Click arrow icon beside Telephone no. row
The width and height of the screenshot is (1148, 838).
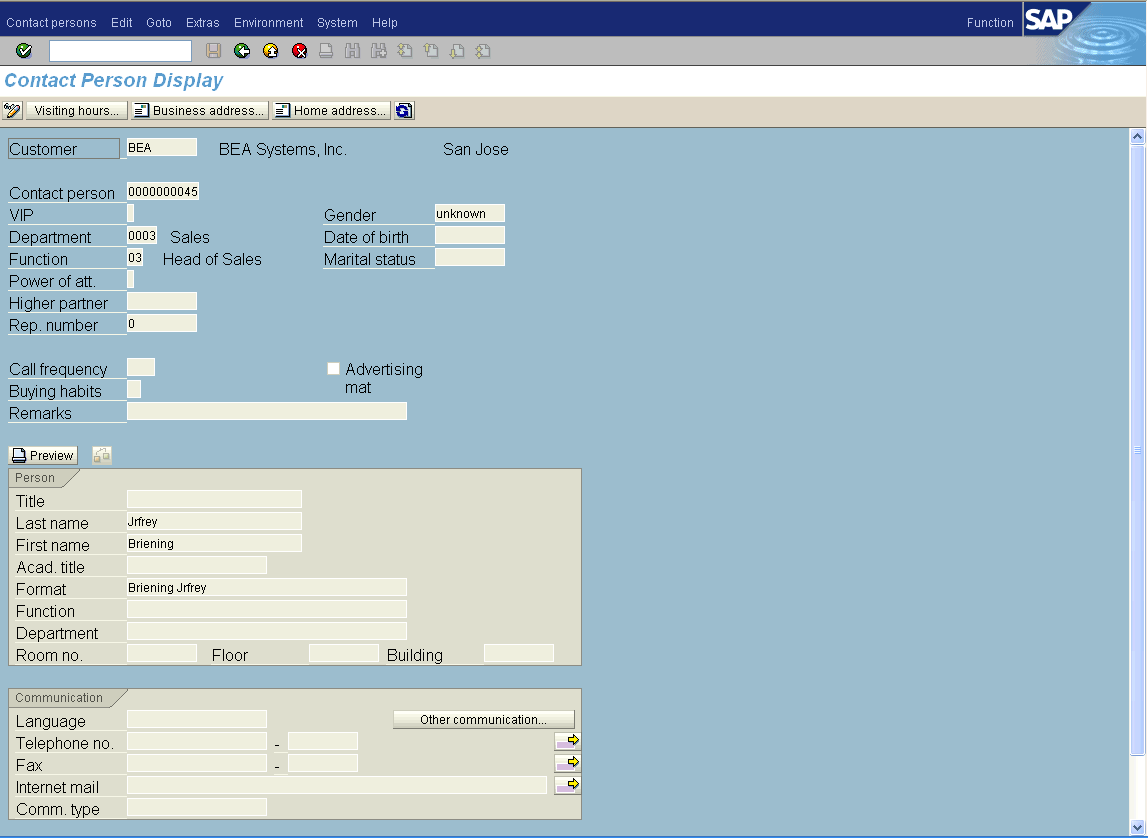567,741
